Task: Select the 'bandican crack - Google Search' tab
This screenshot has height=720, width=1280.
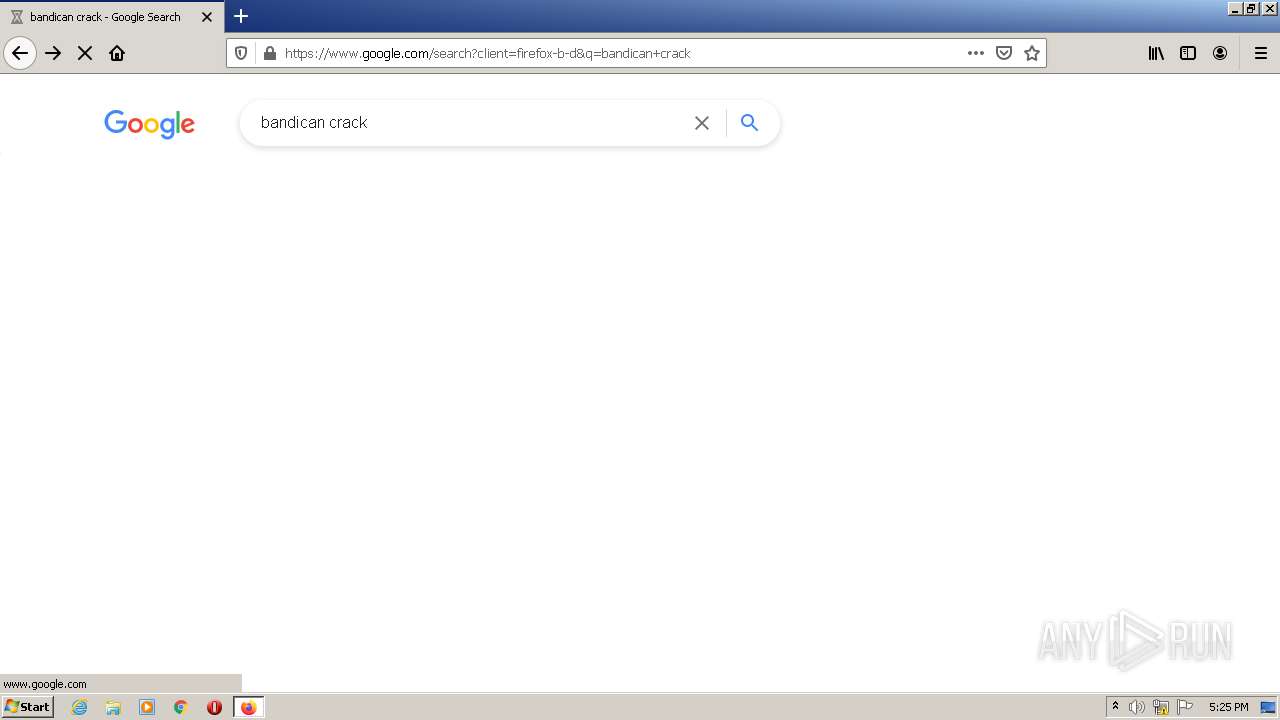Action: click(x=111, y=17)
